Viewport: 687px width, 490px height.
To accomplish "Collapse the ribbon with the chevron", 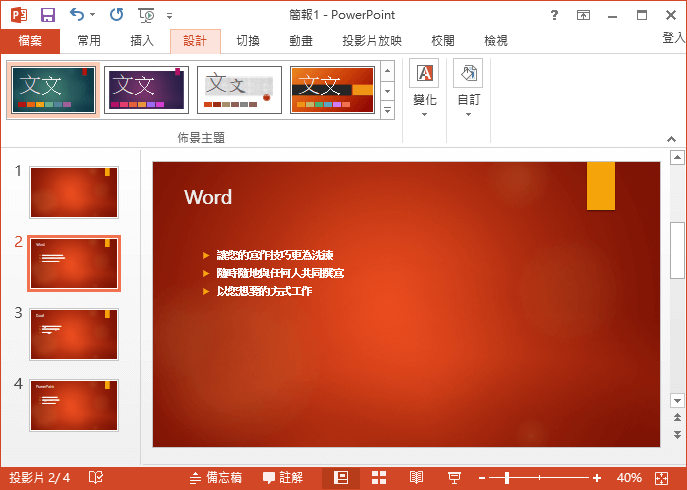I will (671, 139).
